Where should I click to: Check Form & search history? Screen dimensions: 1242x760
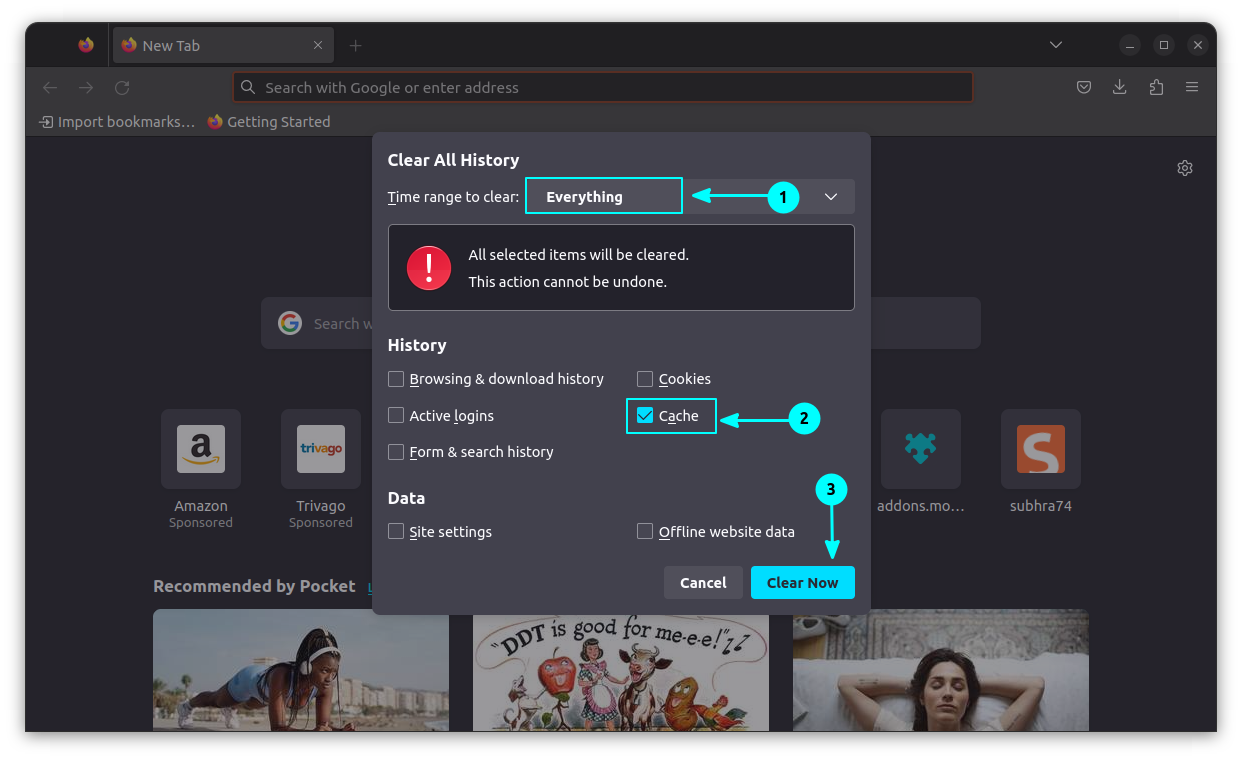tap(396, 452)
